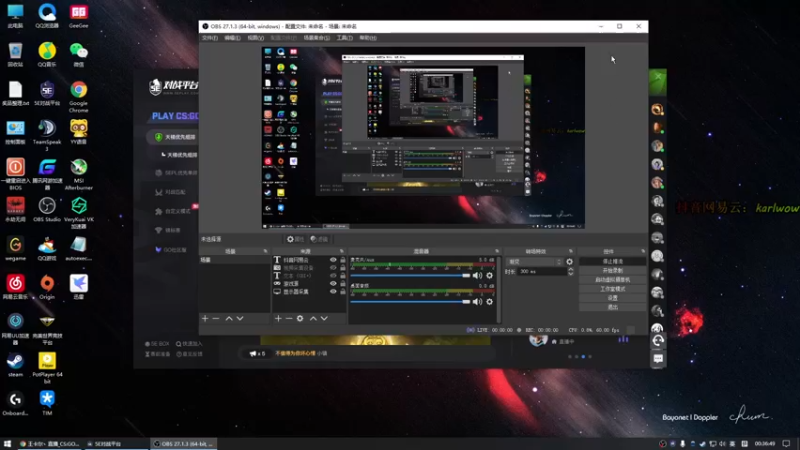Open source properties gear below Sources list
The width and height of the screenshot is (800, 450).
tap(300, 318)
